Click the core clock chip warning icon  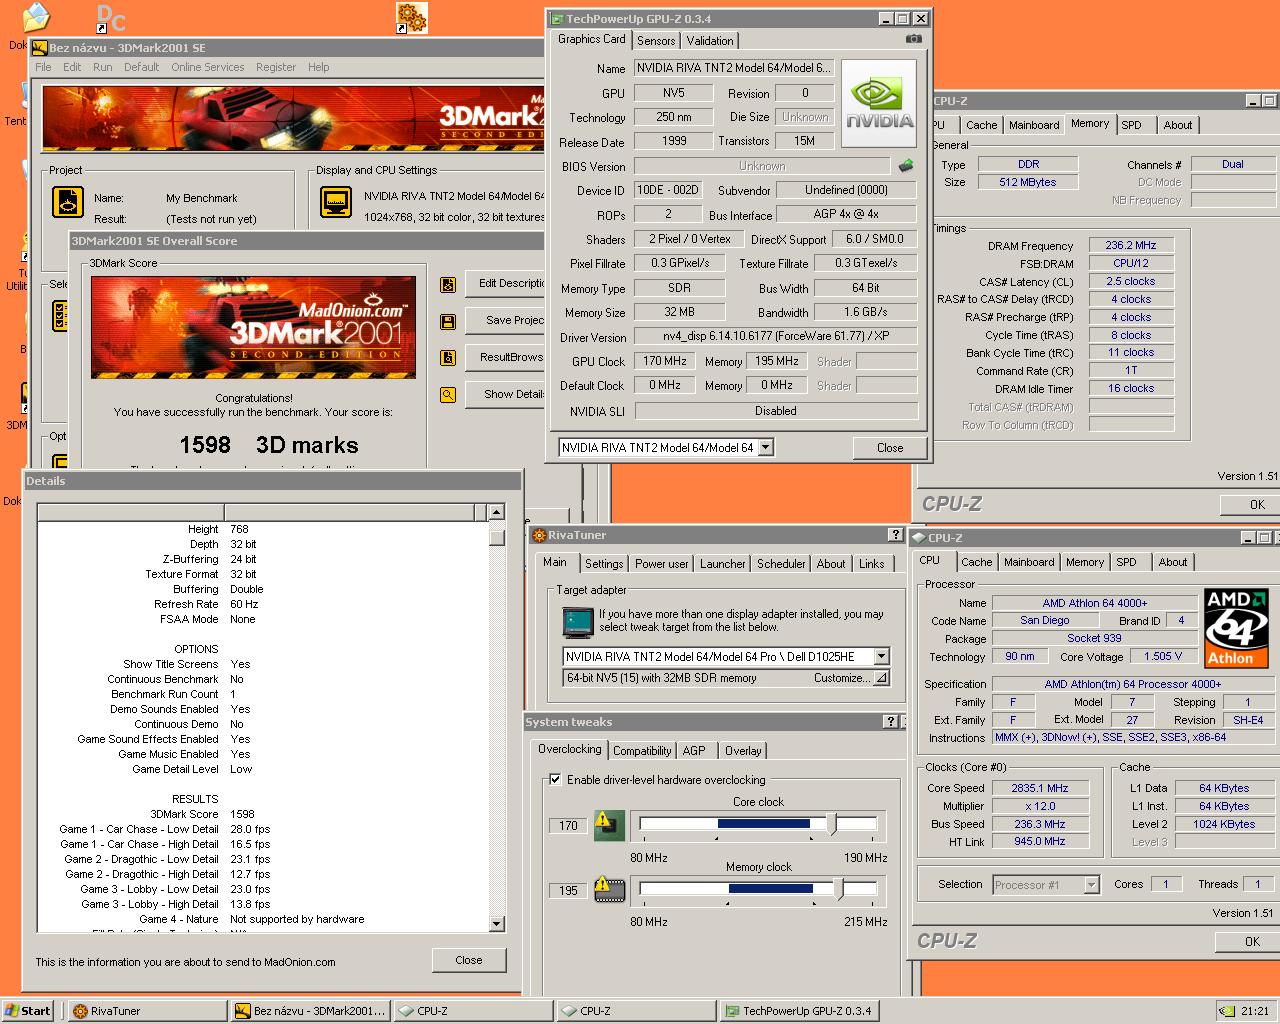tap(609, 825)
